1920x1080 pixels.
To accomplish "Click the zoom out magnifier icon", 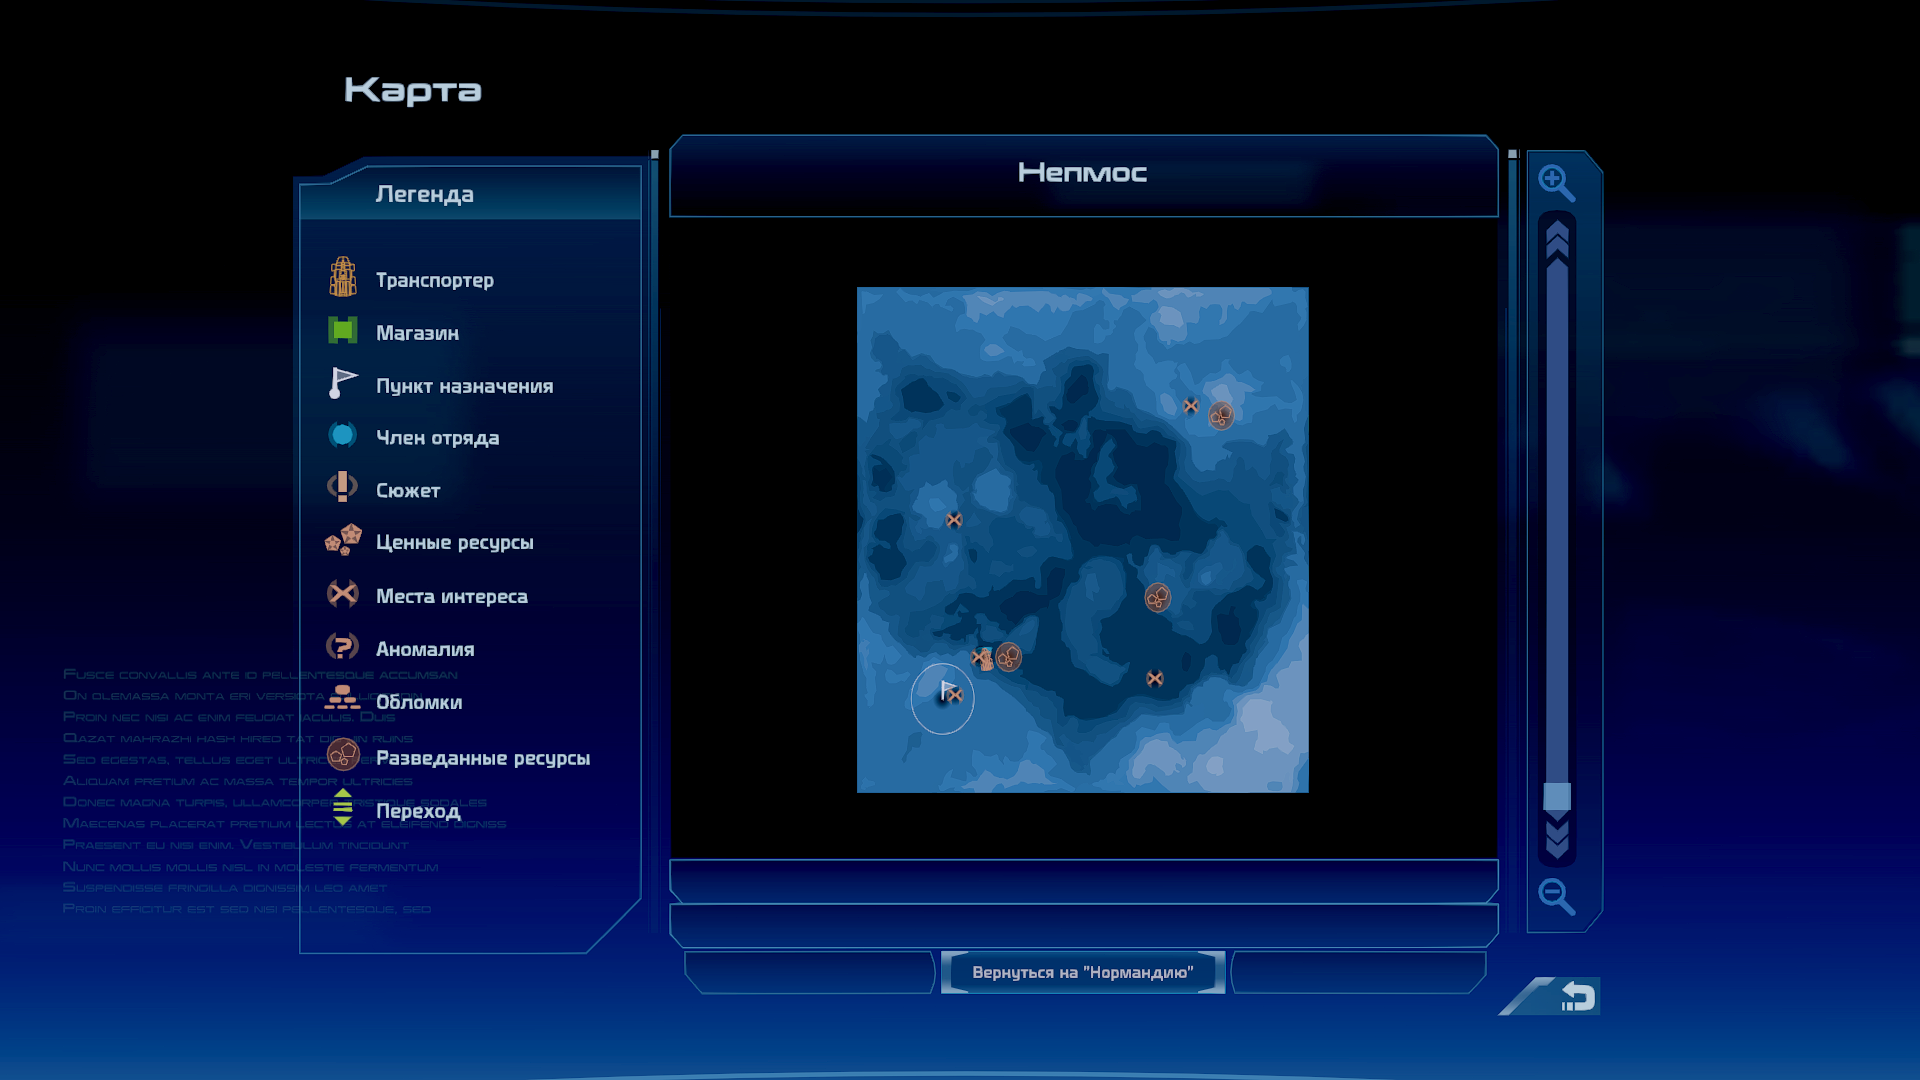I will 1556,896.
